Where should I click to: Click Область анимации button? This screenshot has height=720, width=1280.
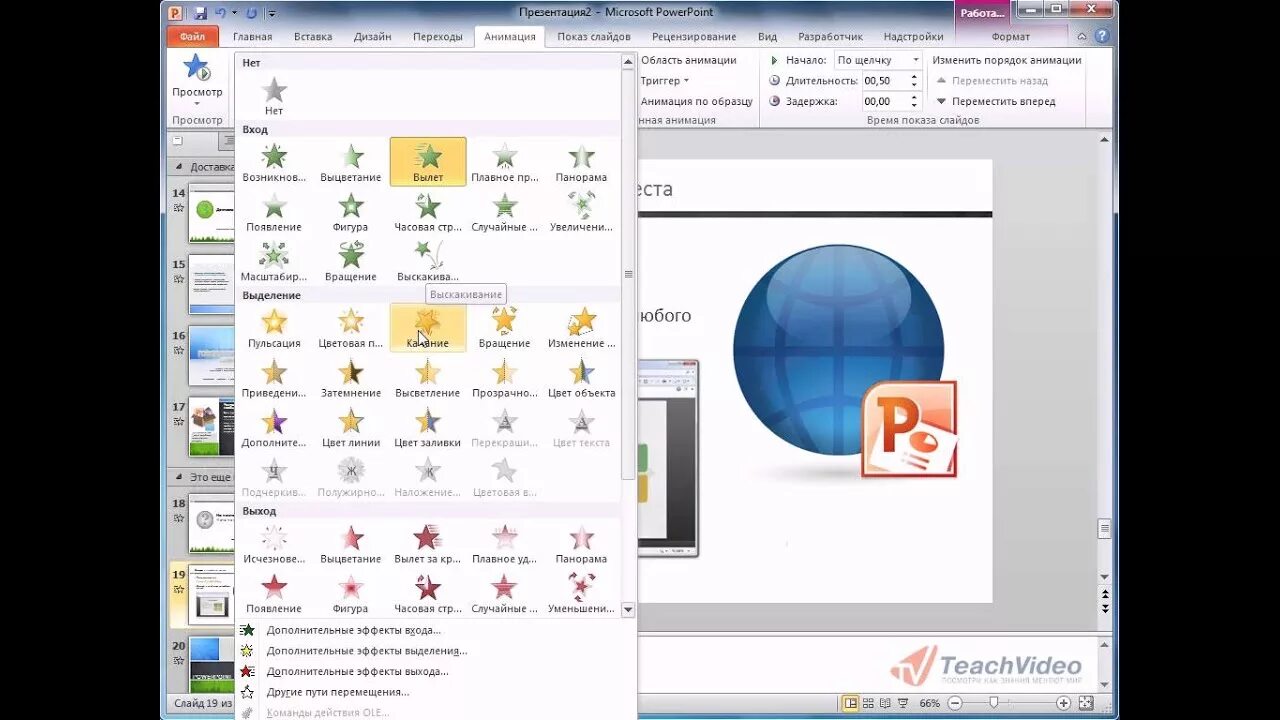pos(688,60)
